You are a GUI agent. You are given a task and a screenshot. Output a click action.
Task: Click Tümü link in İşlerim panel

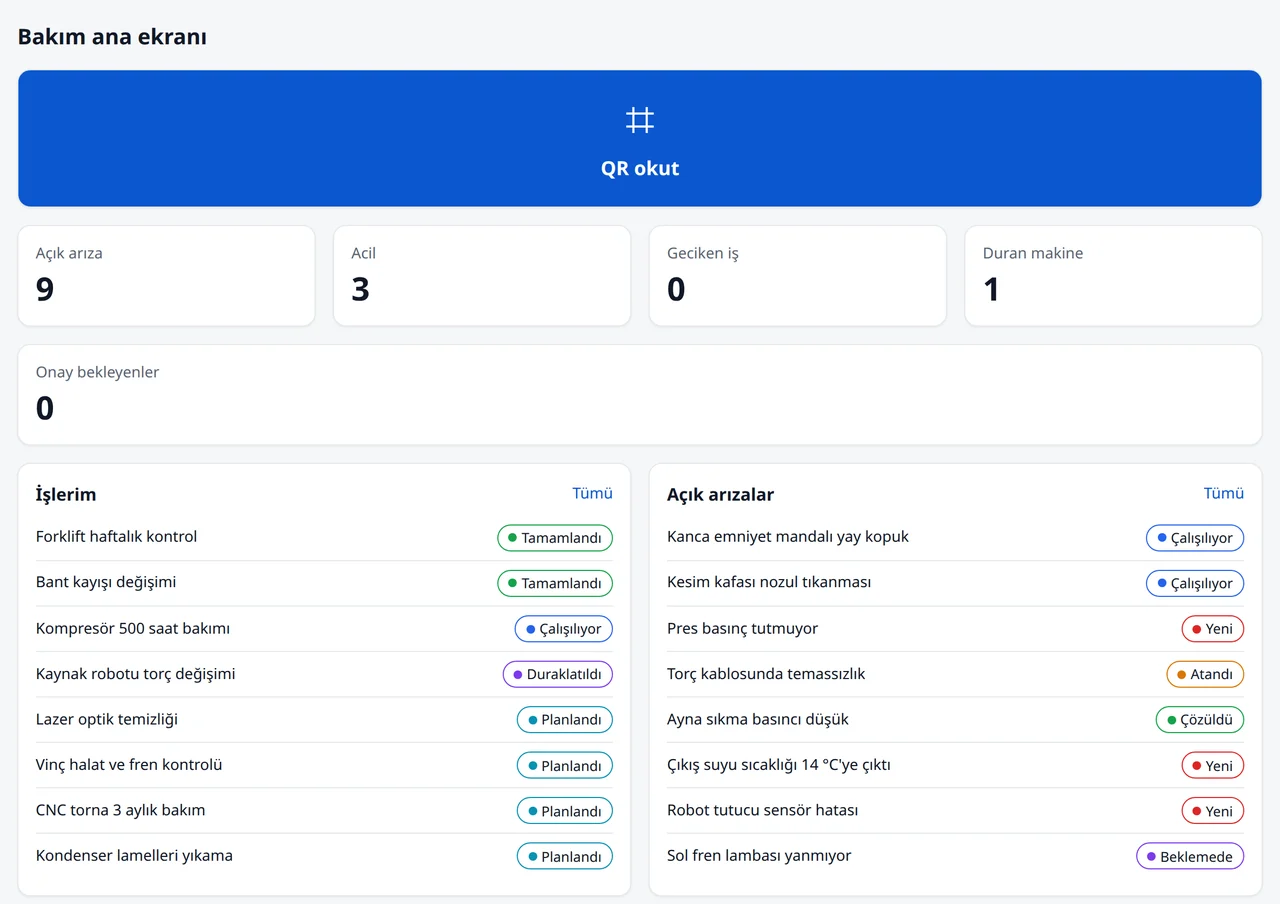click(x=592, y=493)
